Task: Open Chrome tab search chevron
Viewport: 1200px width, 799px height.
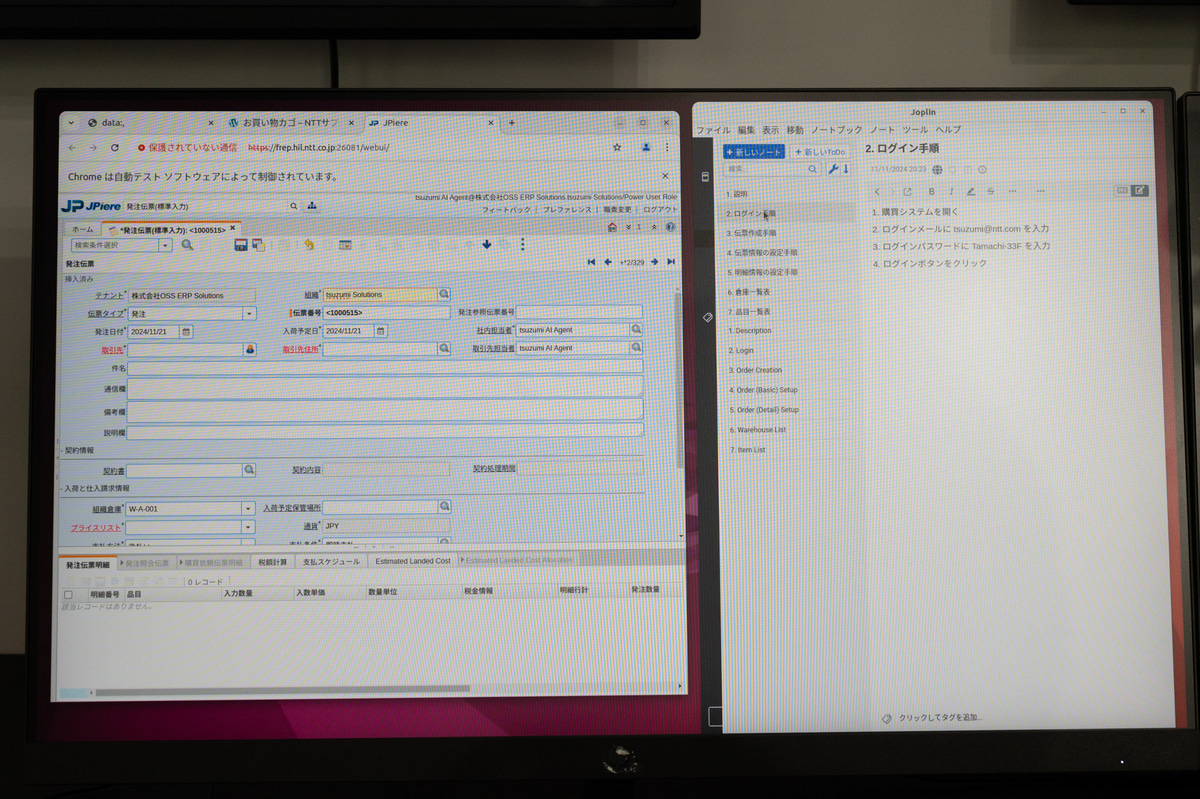Action: pyautogui.click(x=70, y=122)
